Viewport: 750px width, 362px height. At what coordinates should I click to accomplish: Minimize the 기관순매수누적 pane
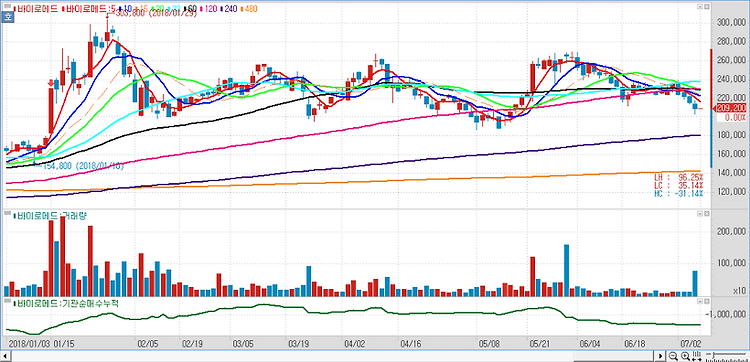(x=700, y=302)
